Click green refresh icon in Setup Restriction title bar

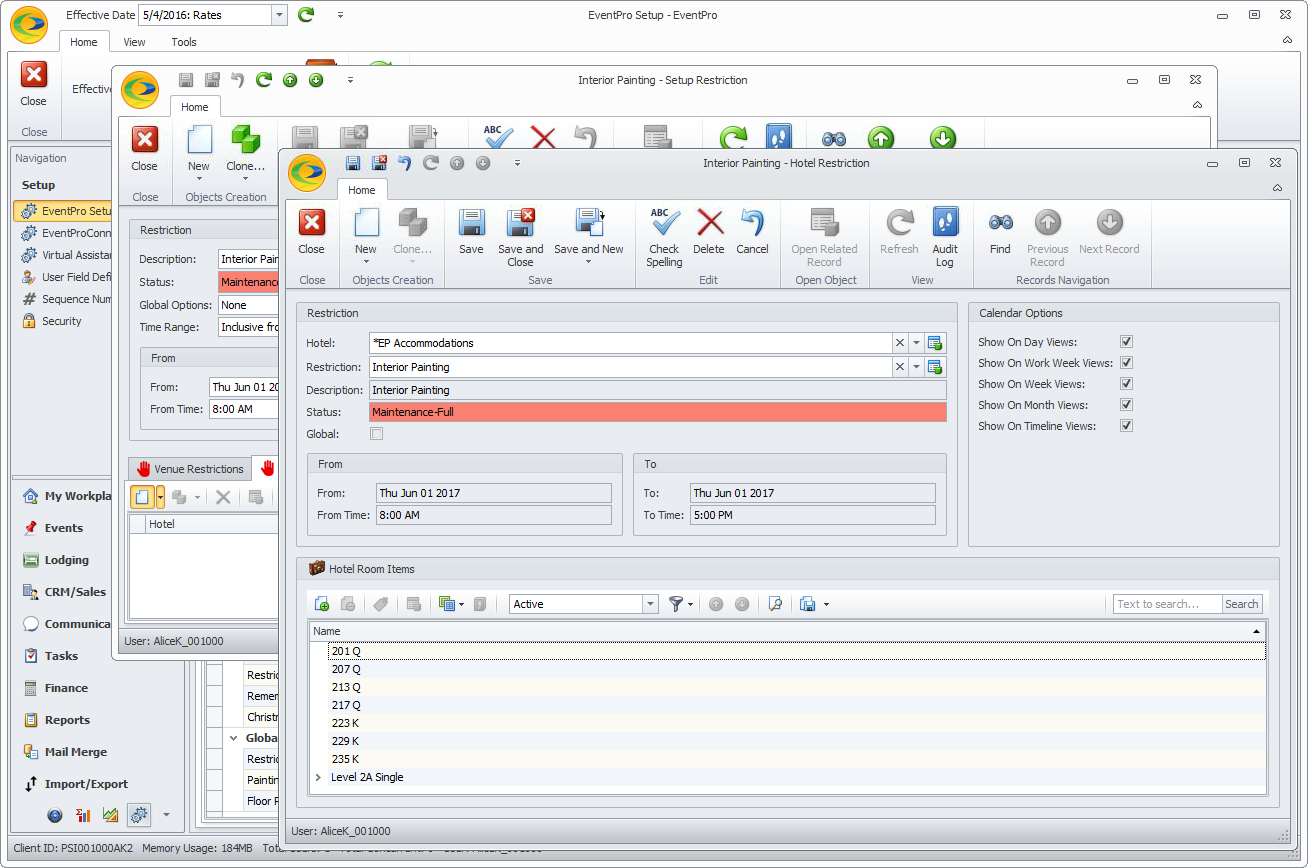(x=264, y=80)
